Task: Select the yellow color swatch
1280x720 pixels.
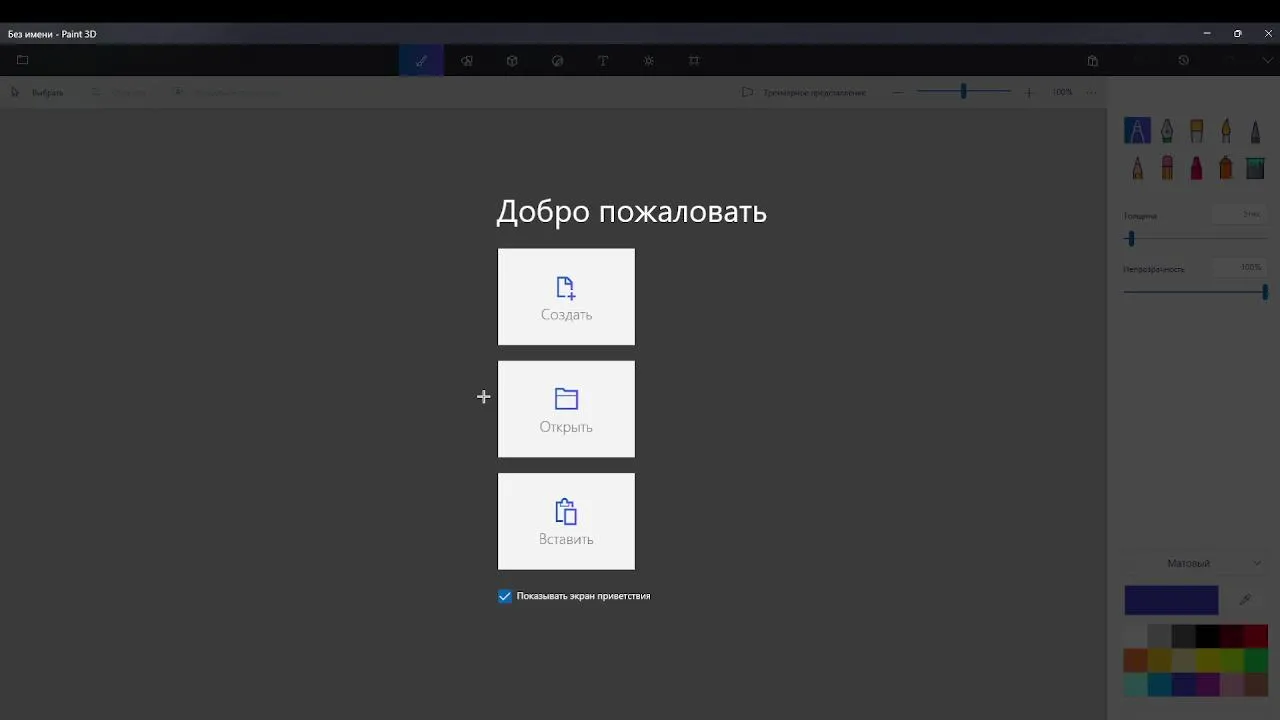Action: coord(1208,660)
